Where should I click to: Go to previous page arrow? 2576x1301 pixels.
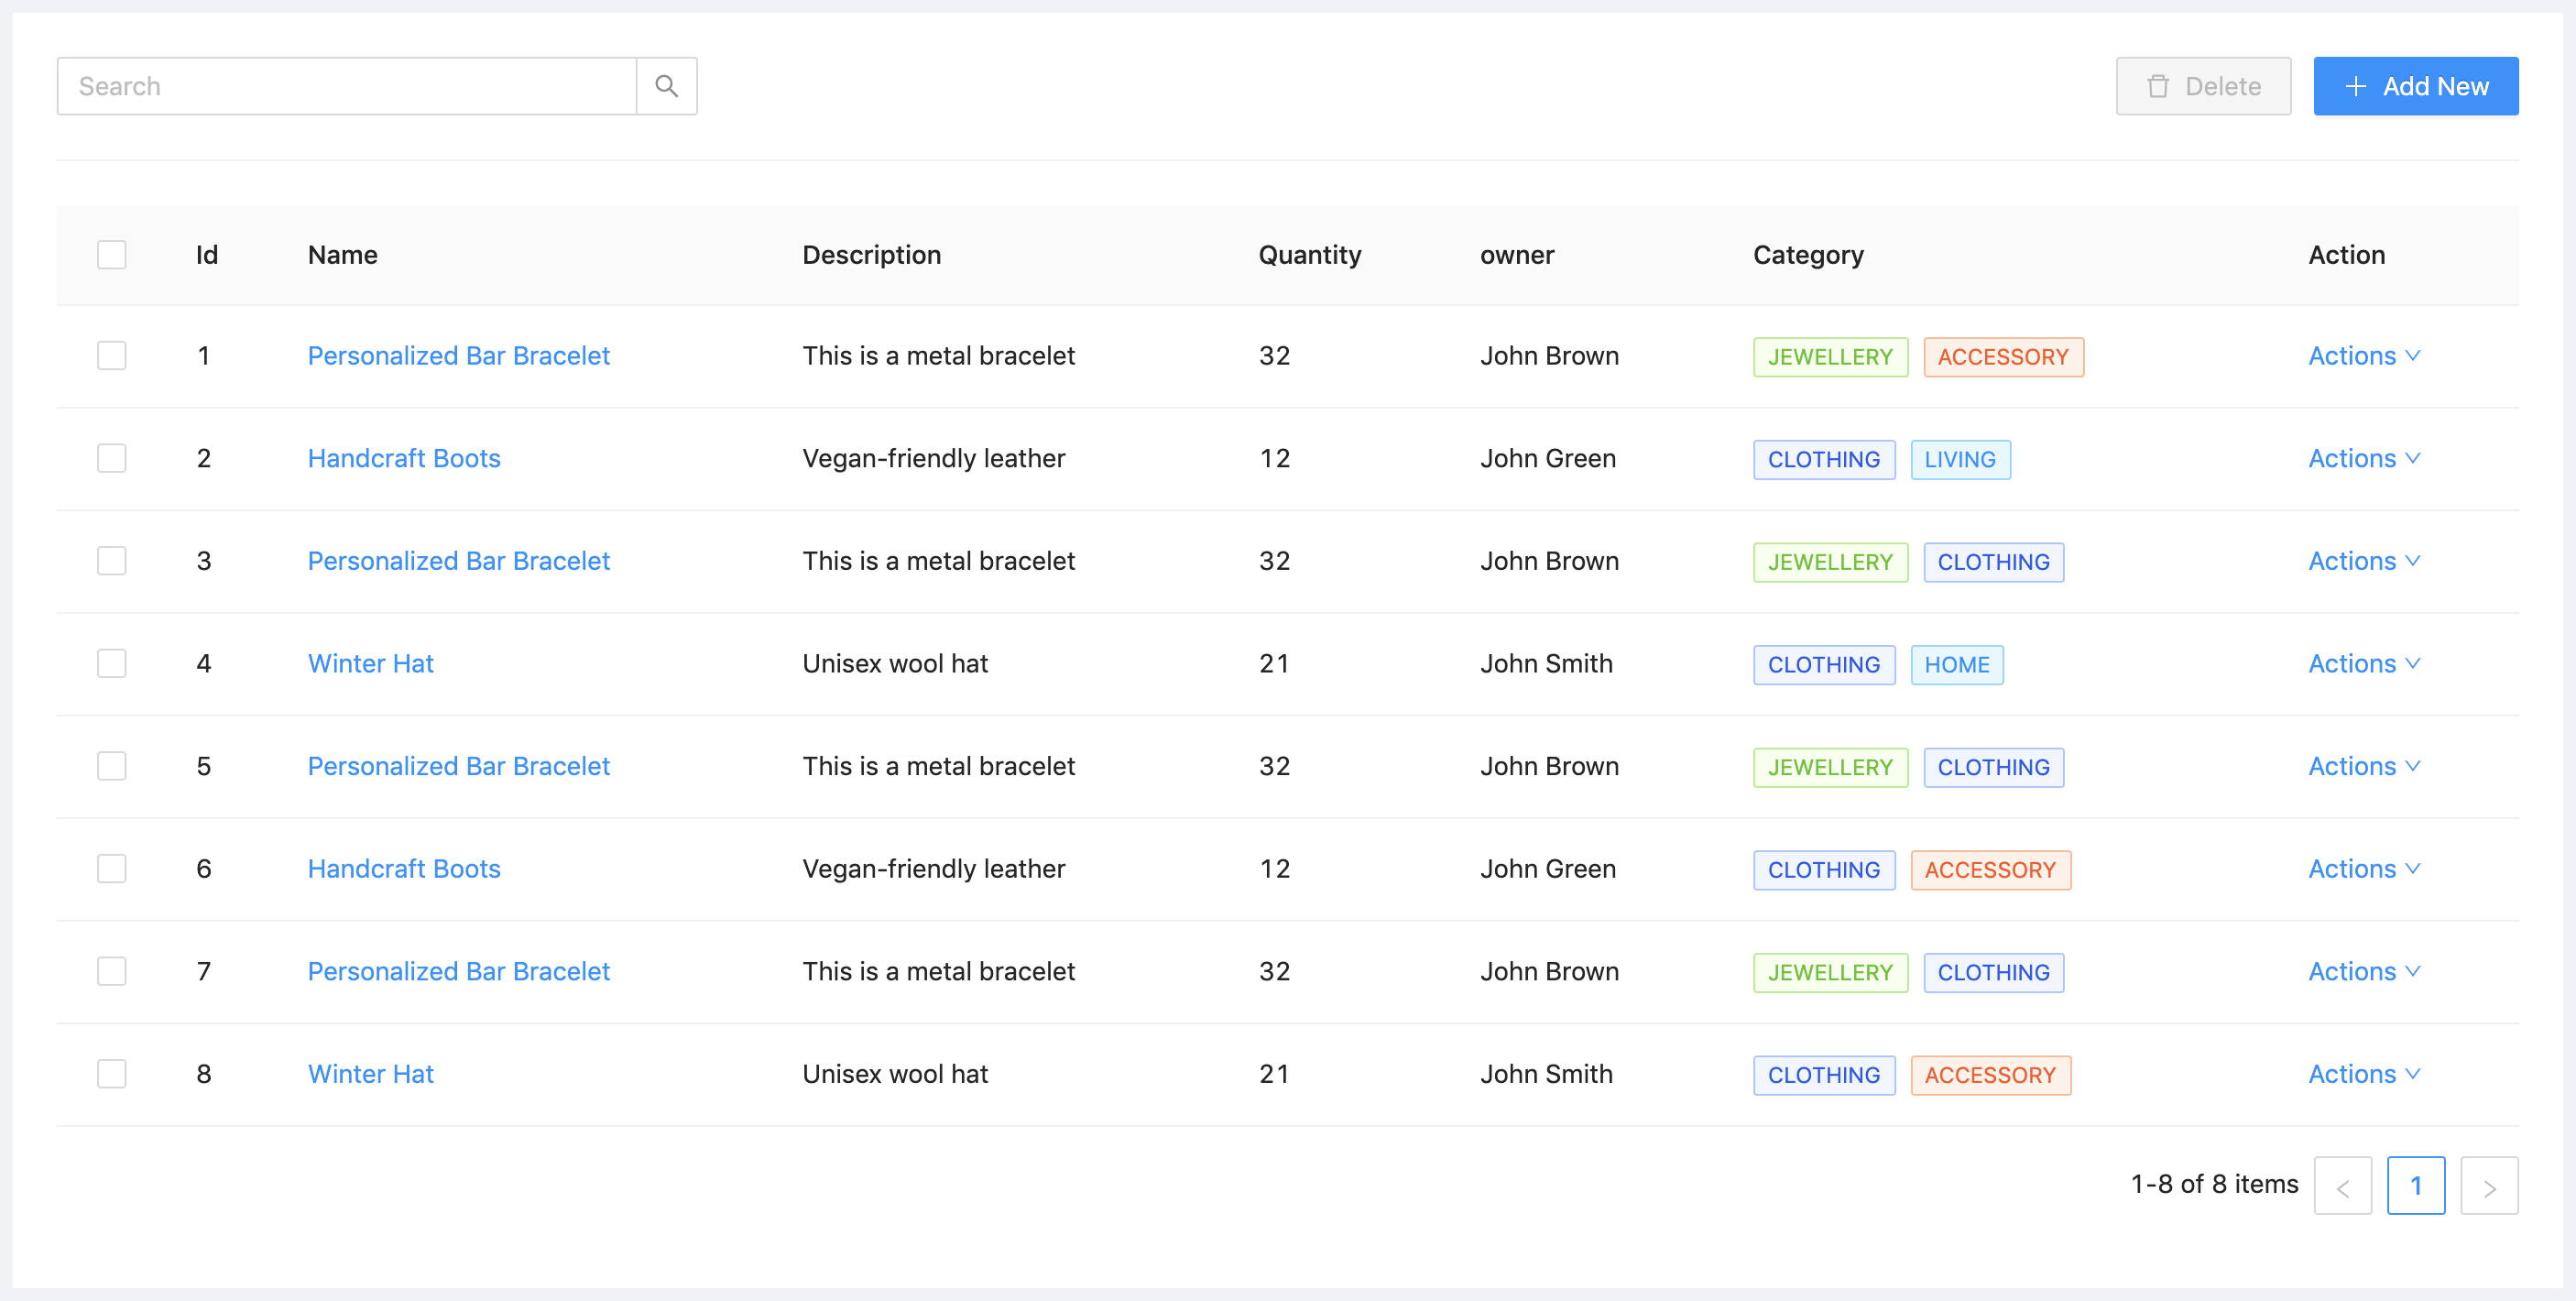2342,1185
